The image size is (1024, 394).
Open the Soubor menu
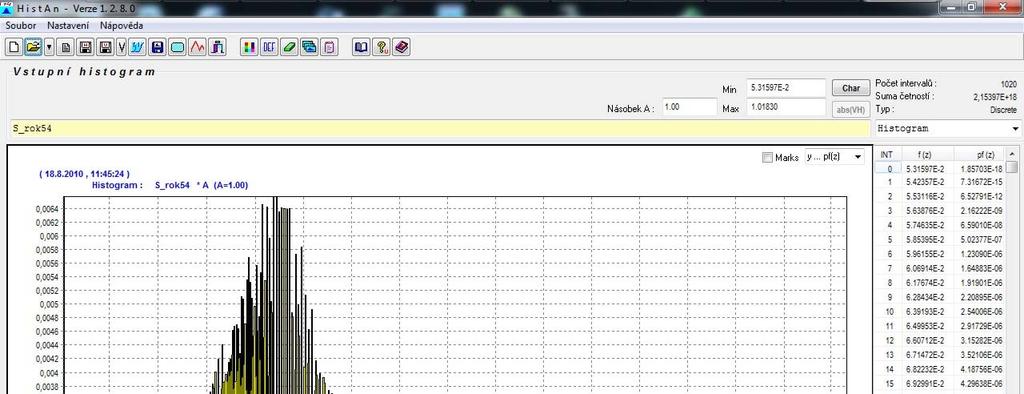point(21,25)
